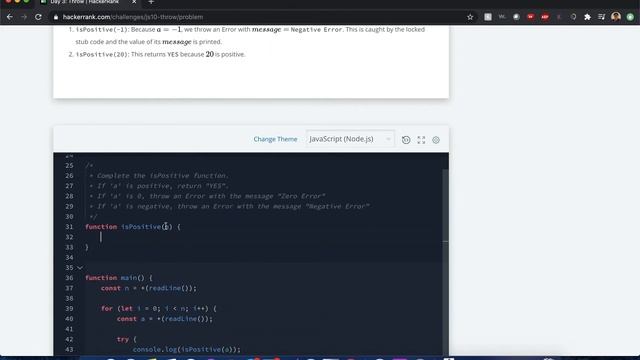
Task: Click the return "YES" comment on line 27
Action: point(159,186)
